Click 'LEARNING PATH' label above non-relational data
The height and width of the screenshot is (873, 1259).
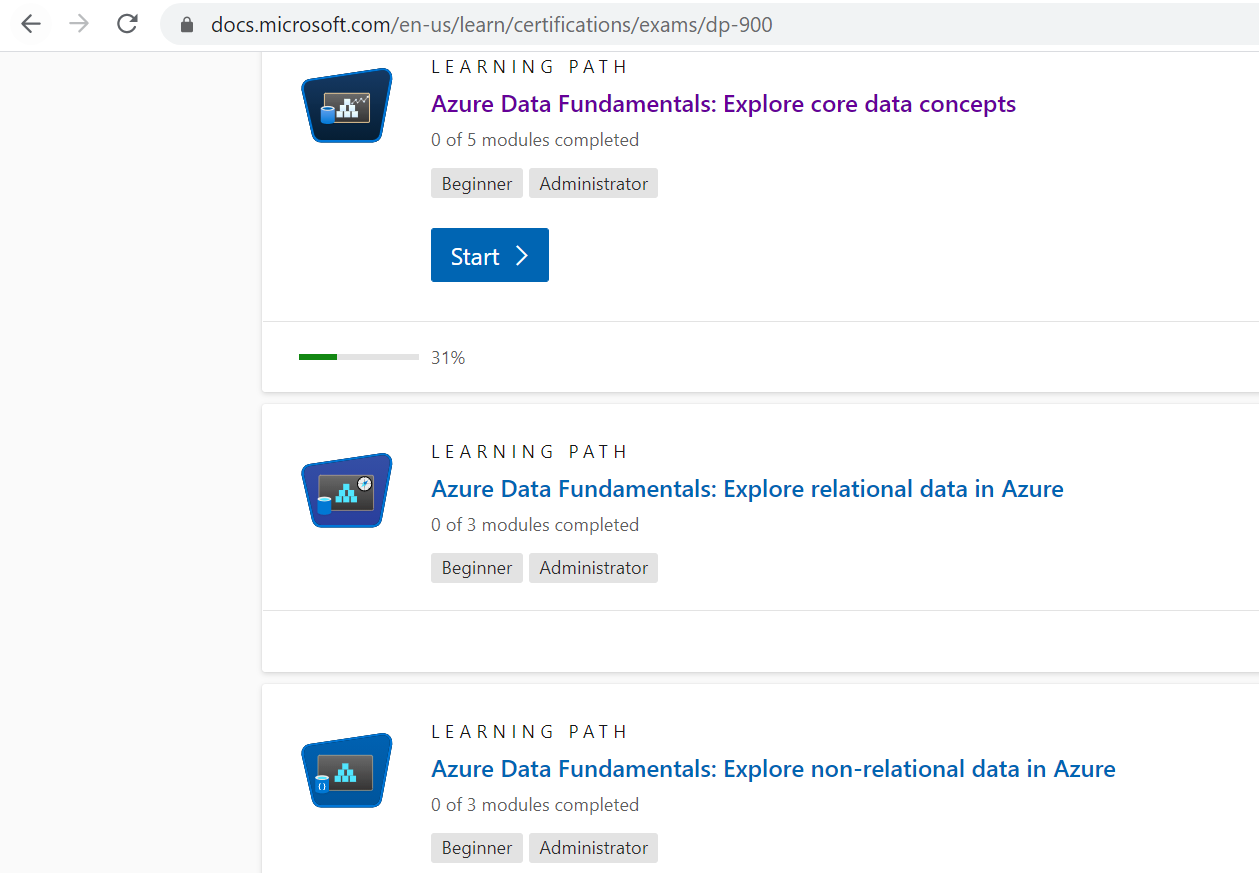[x=529, y=732]
